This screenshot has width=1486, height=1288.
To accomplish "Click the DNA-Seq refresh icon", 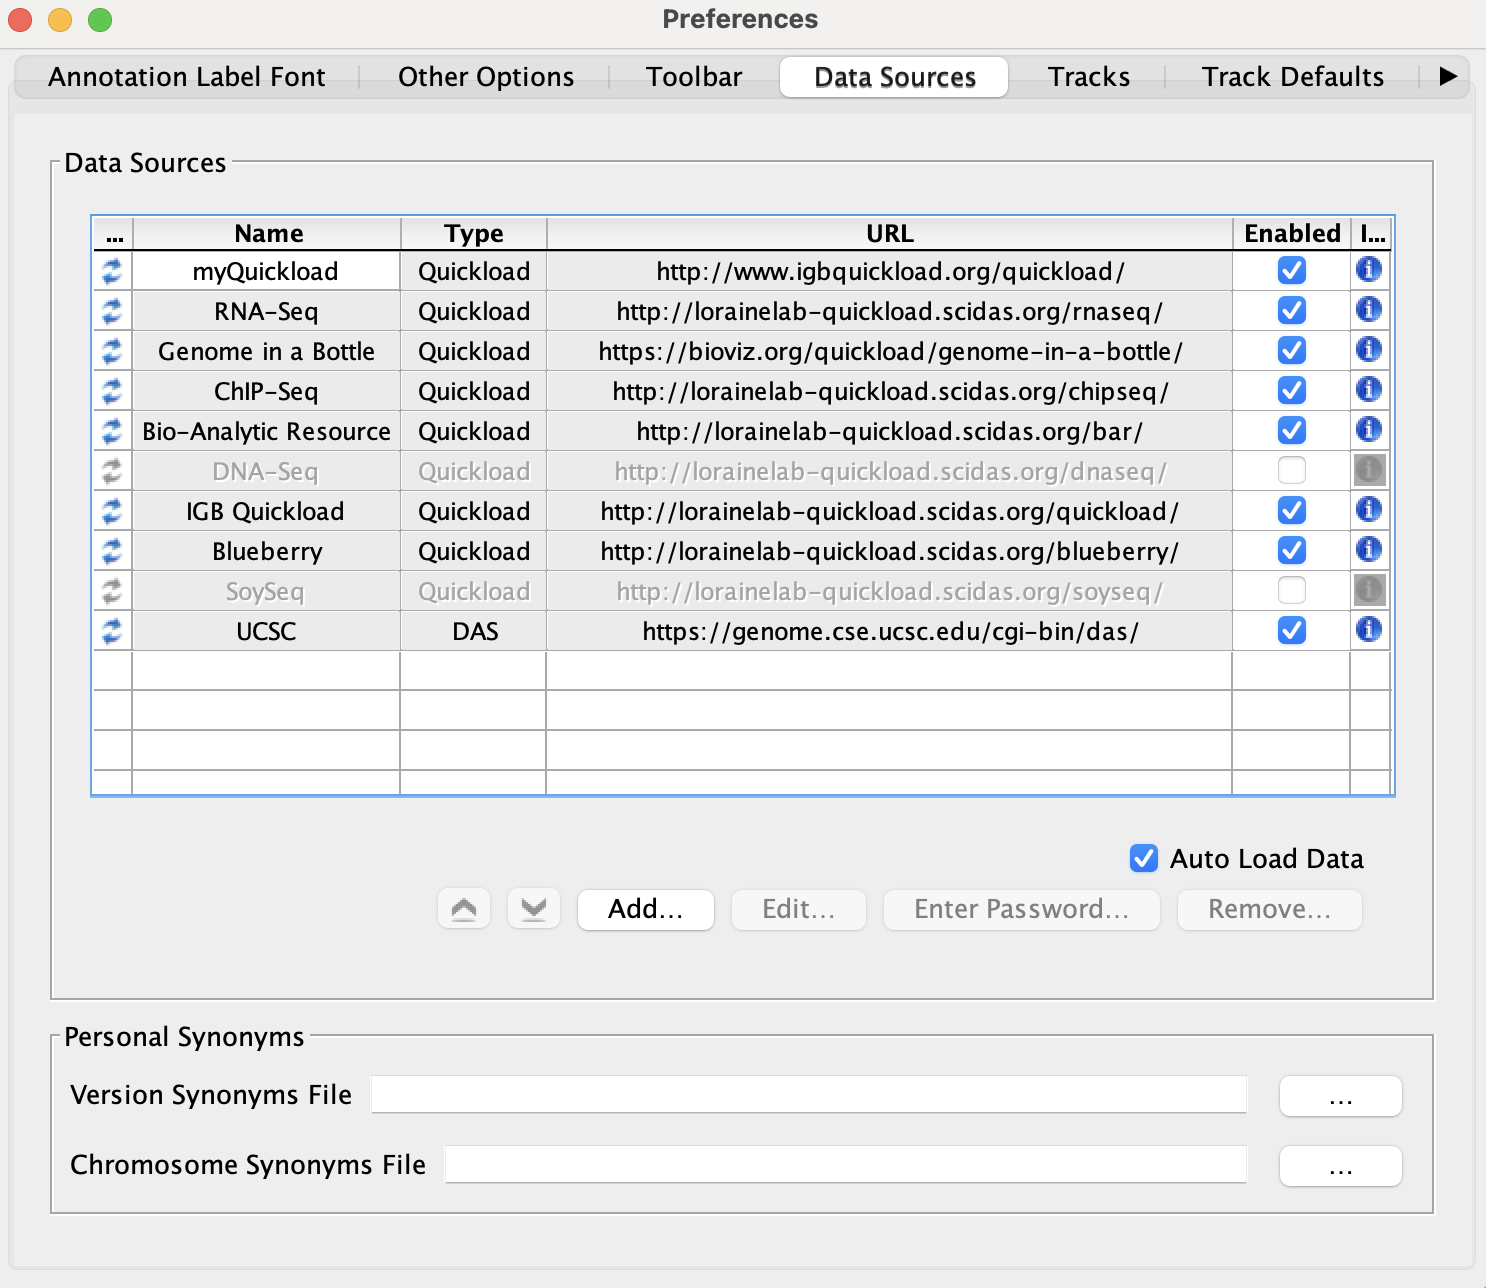I will point(112,471).
